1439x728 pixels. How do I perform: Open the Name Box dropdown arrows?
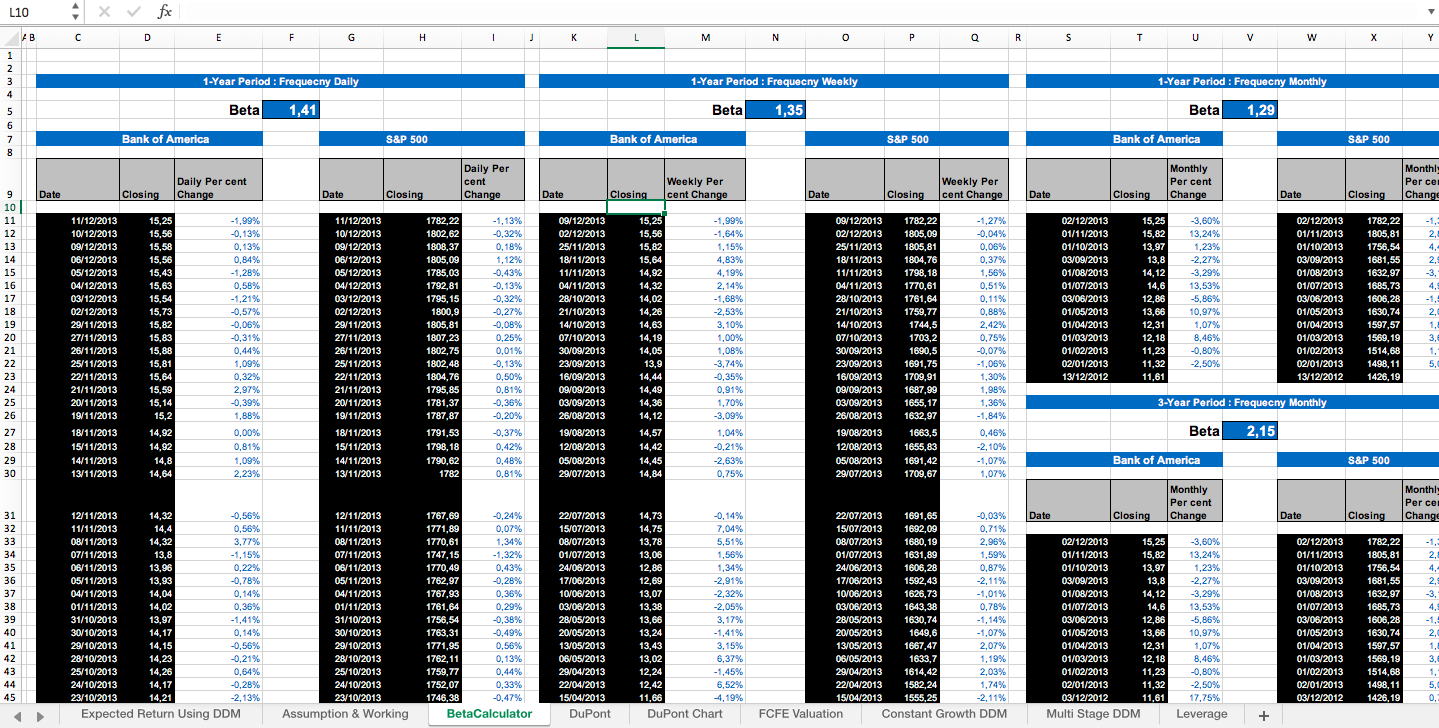(x=76, y=12)
